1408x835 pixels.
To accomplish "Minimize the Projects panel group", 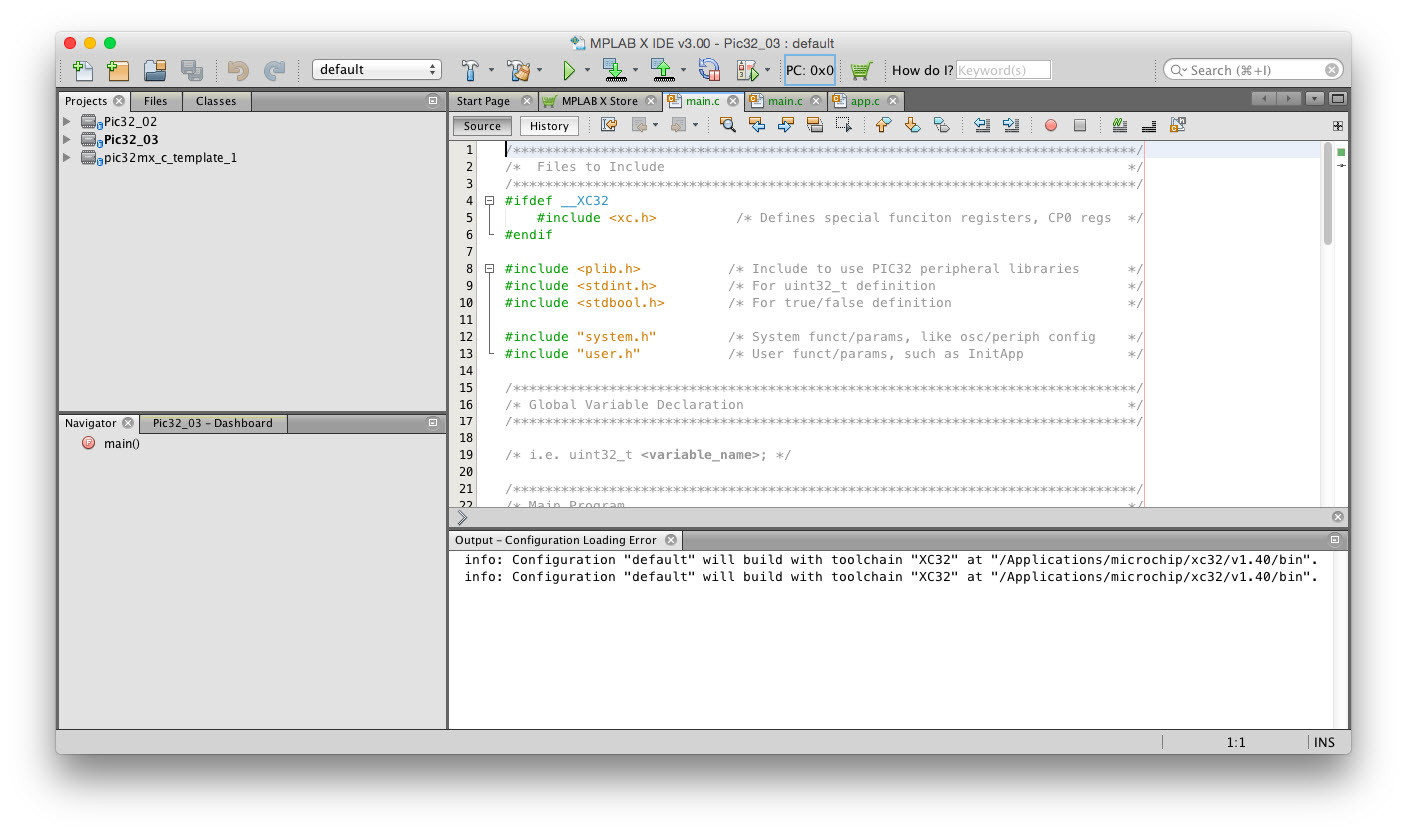I will pyautogui.click(x=433, y=100).
